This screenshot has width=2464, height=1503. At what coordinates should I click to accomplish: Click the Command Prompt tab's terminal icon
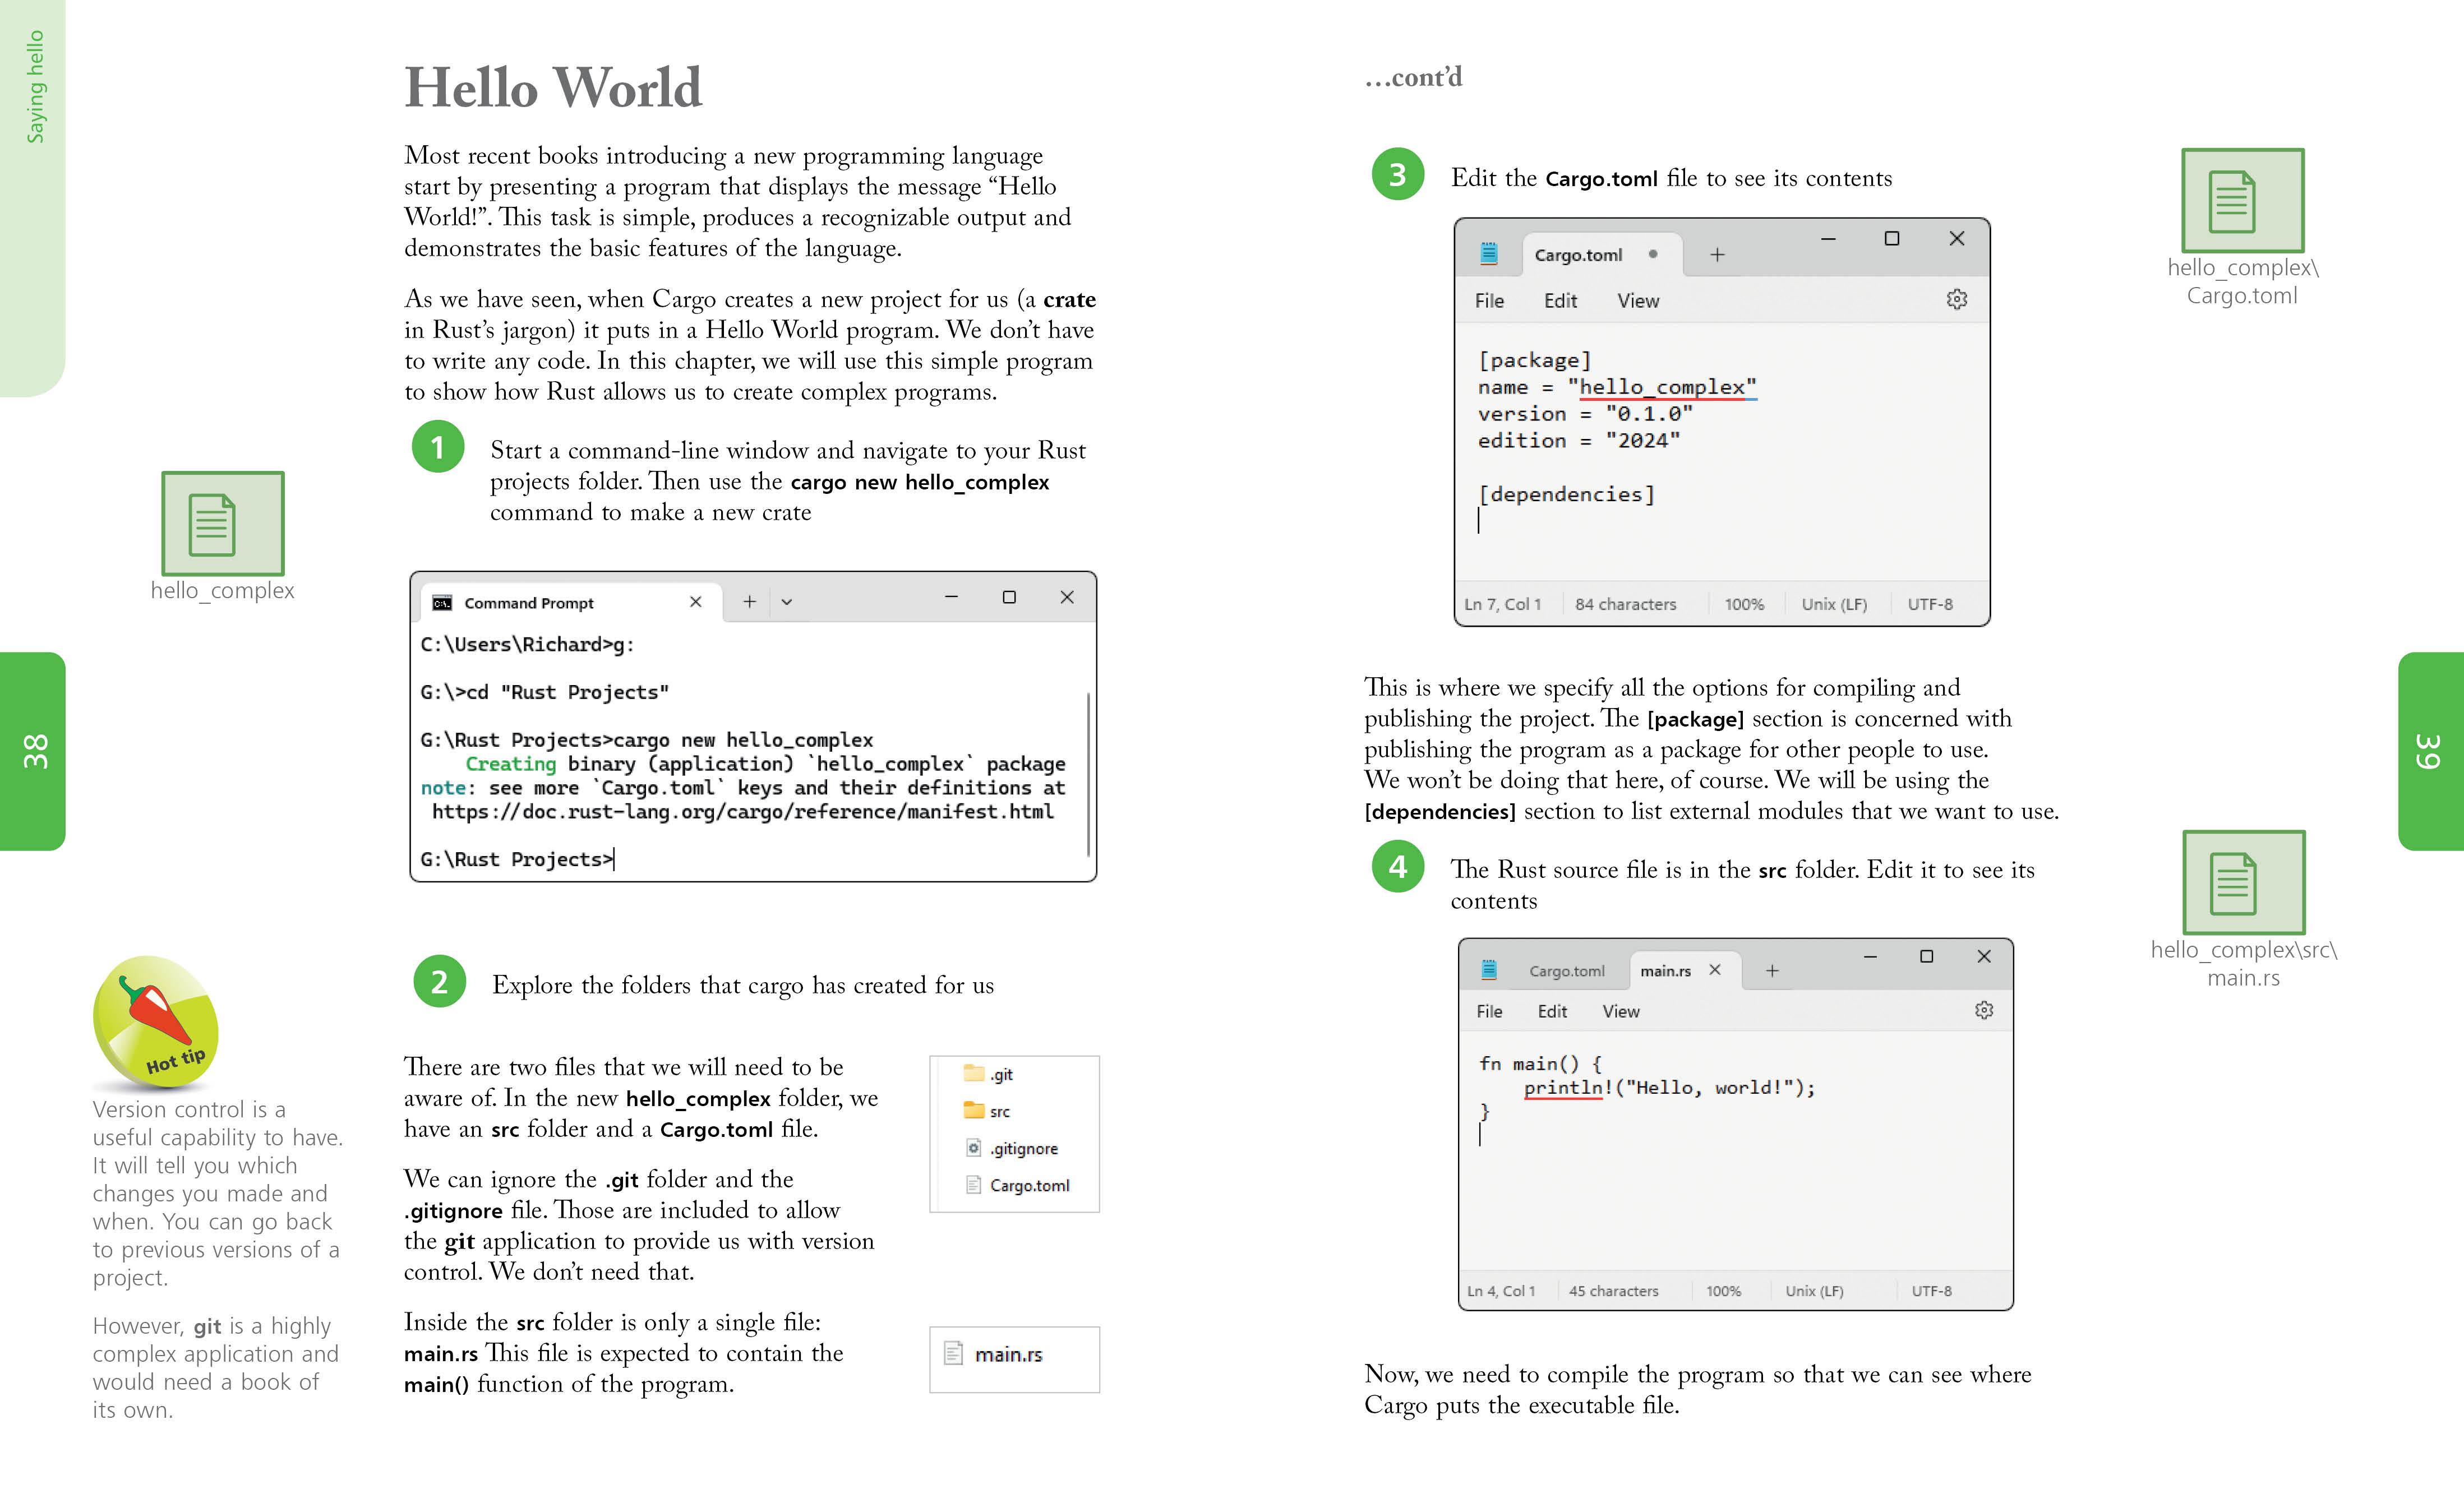click(x=442, y=603)
